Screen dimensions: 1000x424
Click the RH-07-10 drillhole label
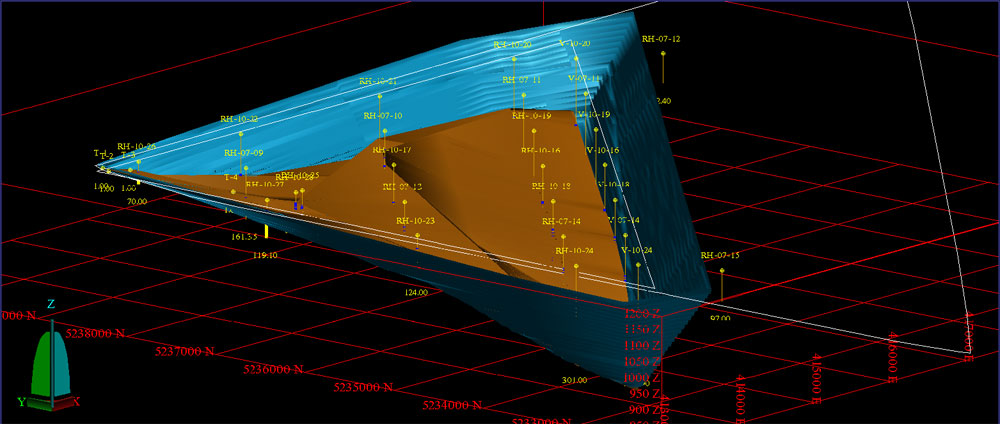[x=383, y=116]
